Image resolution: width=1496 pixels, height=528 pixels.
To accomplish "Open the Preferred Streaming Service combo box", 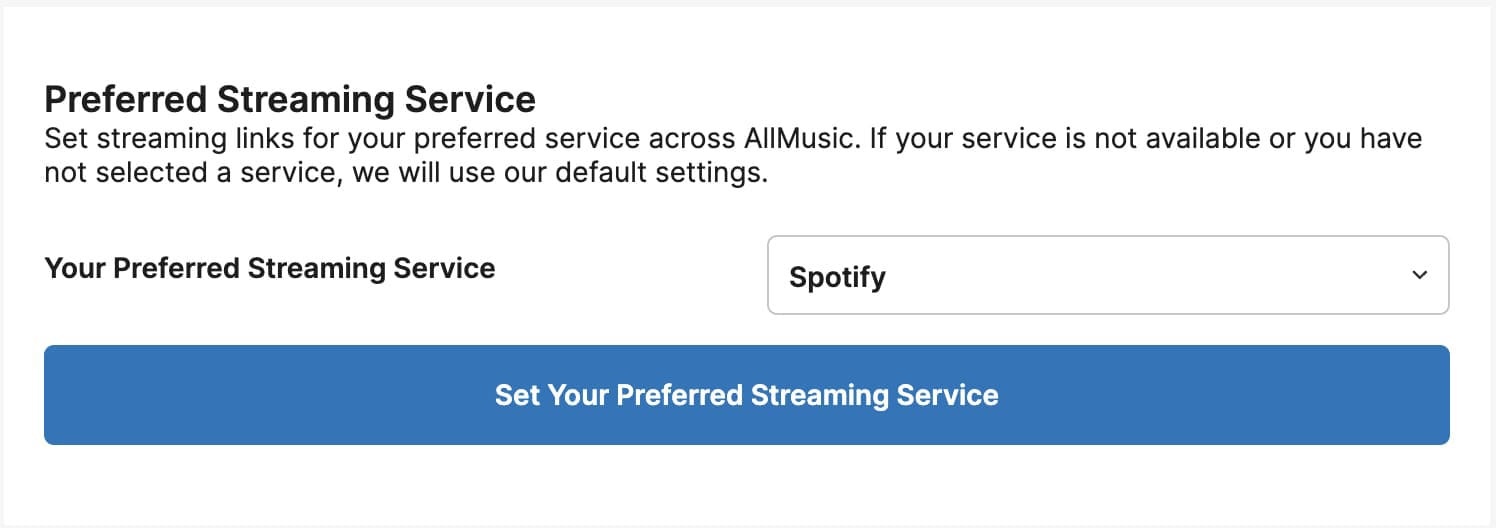I will 1107,276.
